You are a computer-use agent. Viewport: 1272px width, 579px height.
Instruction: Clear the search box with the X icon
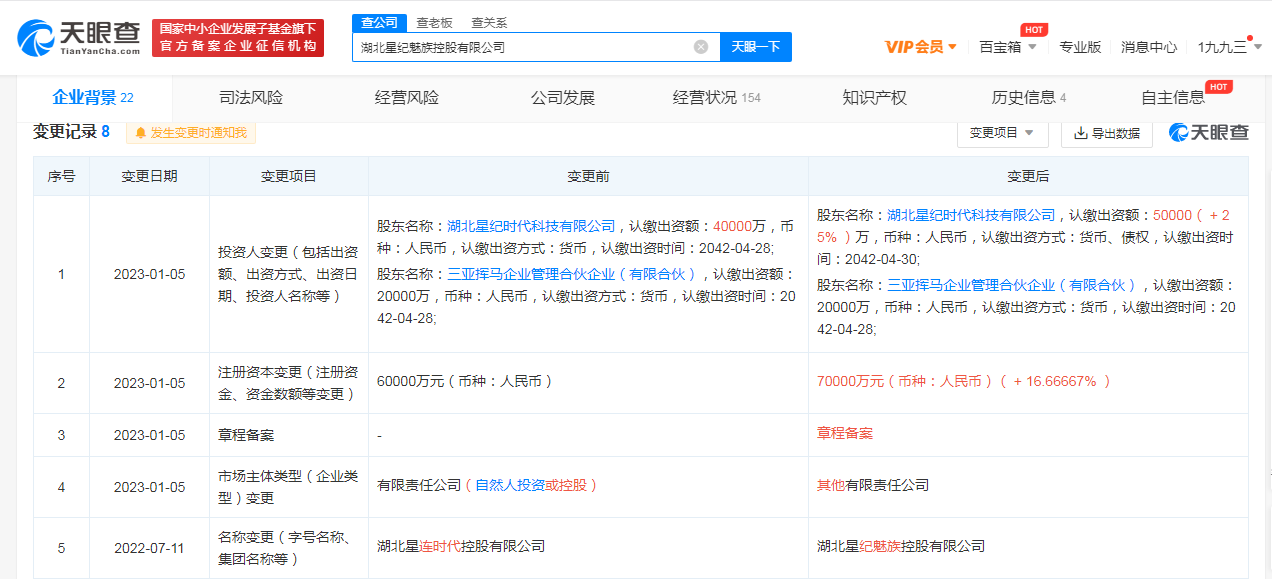[701, 47]
